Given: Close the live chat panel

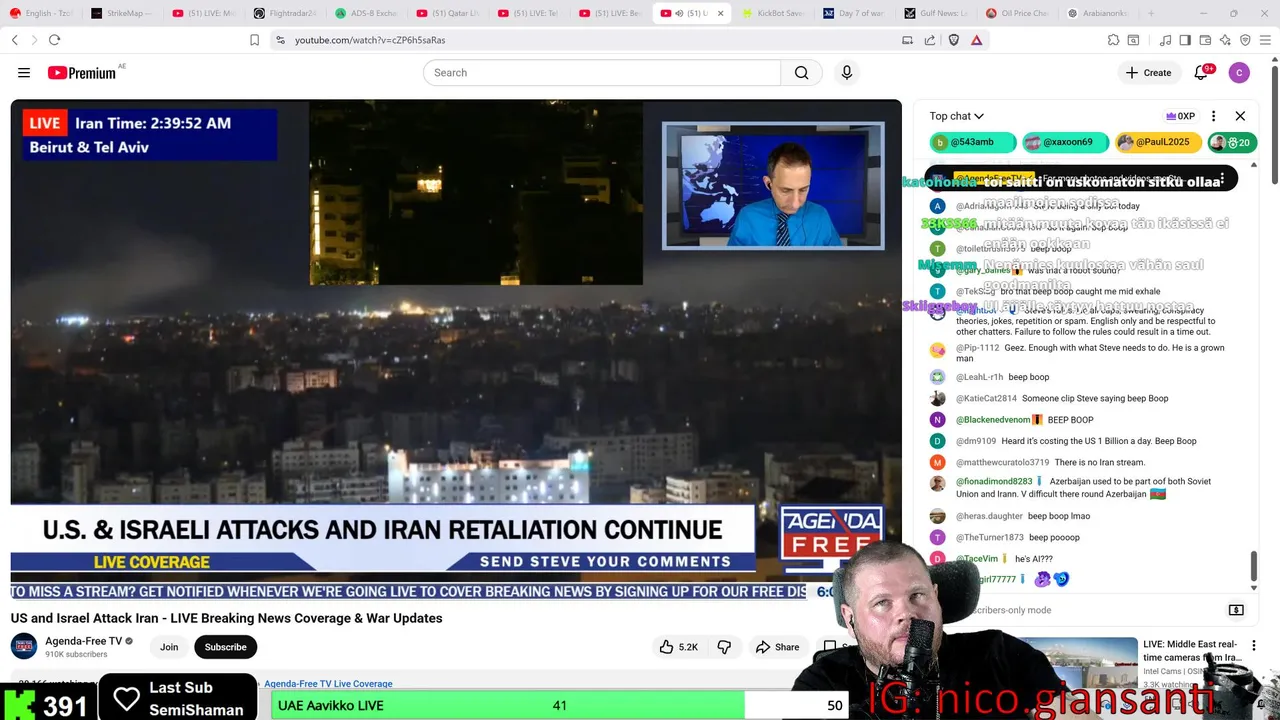Looking at the screenshot, I should coord(1240,116).
